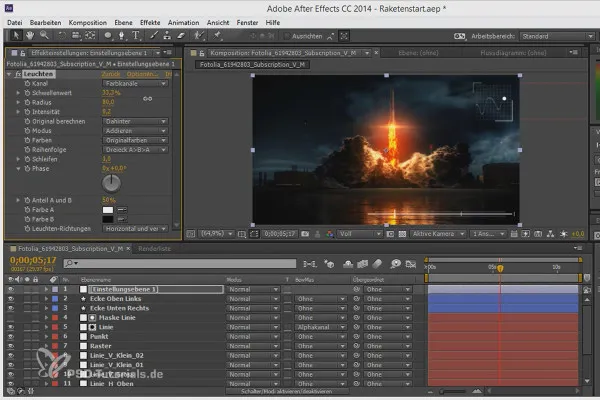The height and width of the screenshot is (400, 600).
Task: Click the white Farbe A color swatch
Action: coord(108,212)
